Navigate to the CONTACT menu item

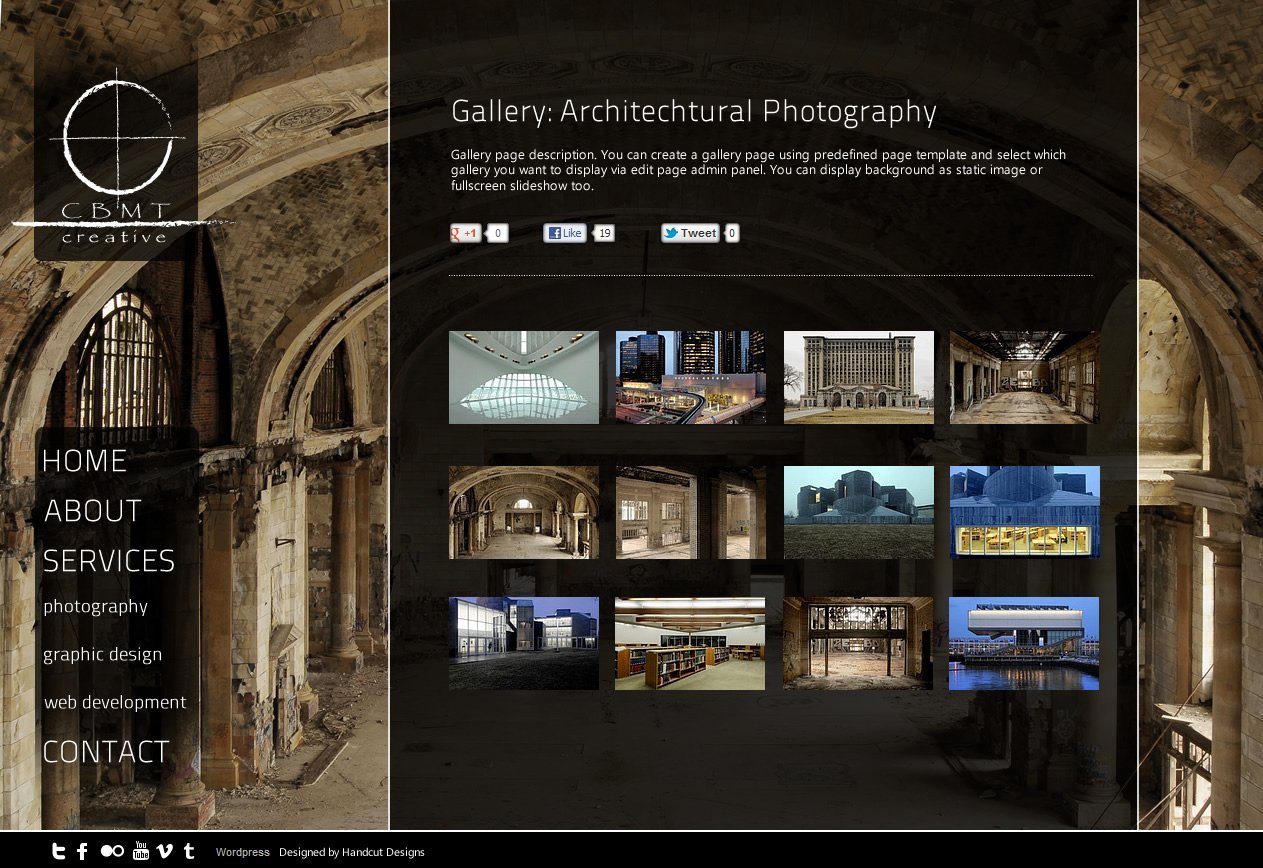tap(106, 752)
